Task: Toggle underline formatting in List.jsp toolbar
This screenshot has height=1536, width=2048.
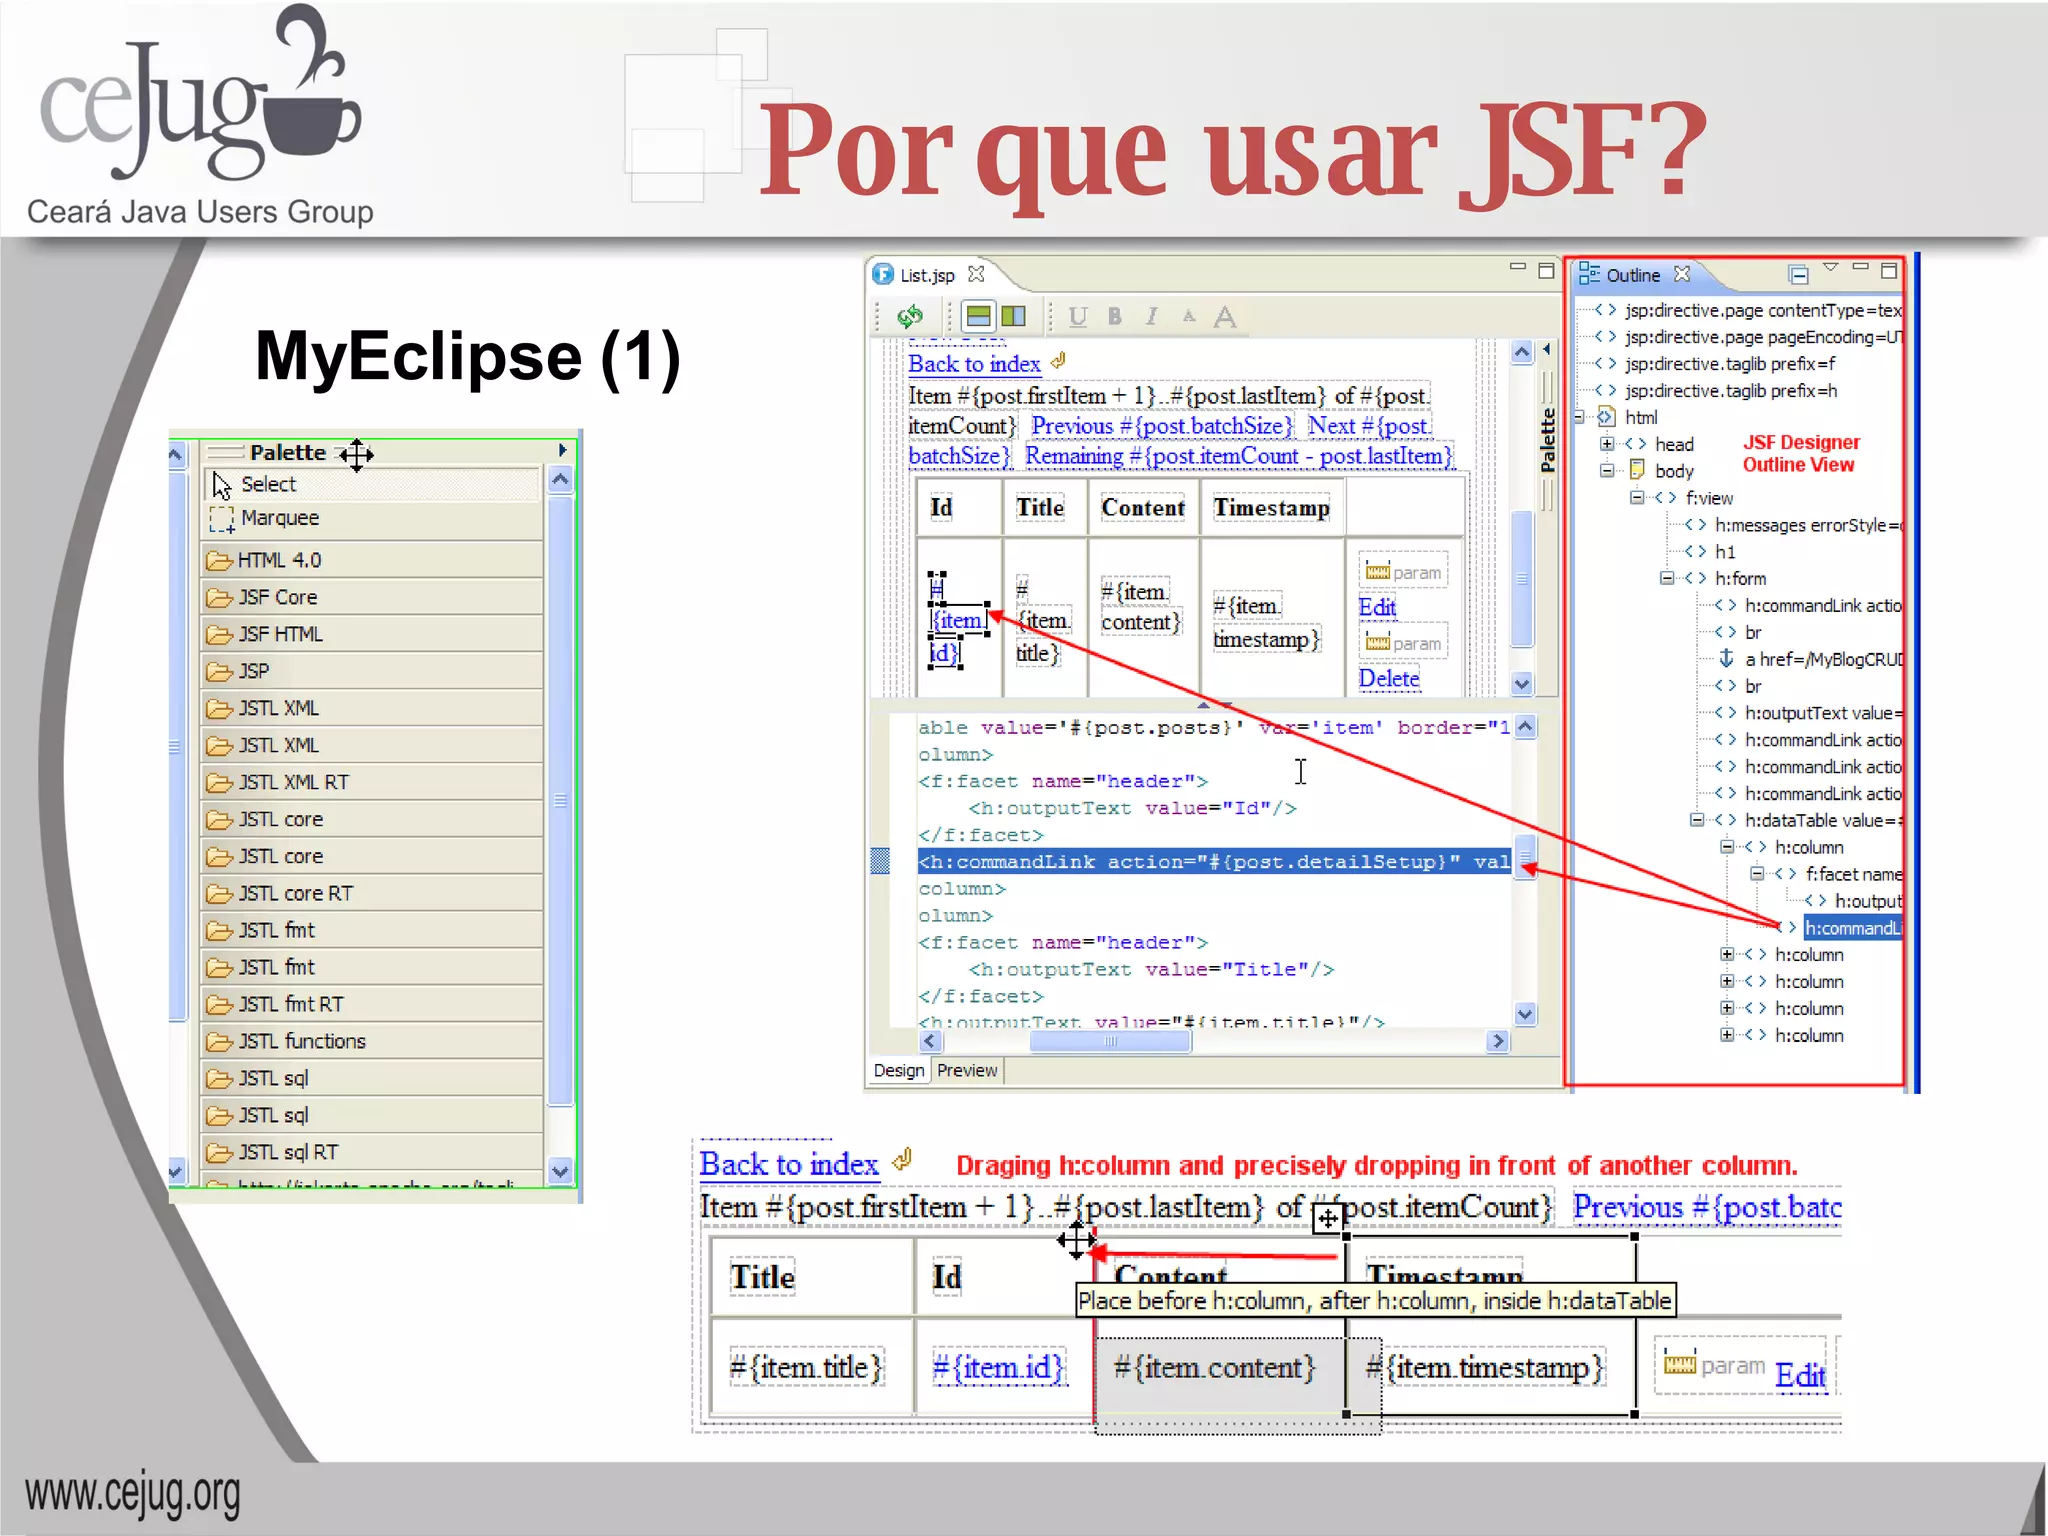Action: pyautogui.click(x=1077, y=317)
